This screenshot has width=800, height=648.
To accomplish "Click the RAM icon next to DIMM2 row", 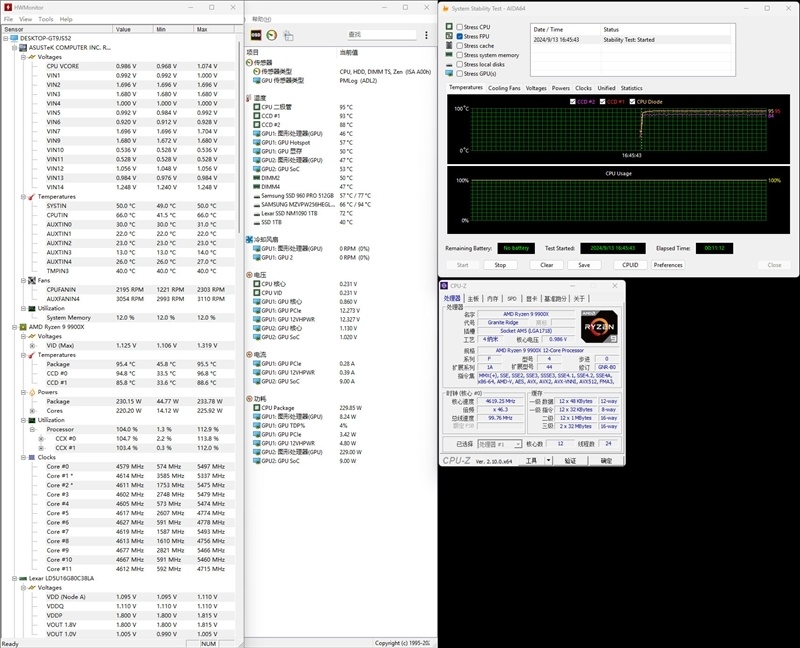I will tap(257, 178).
